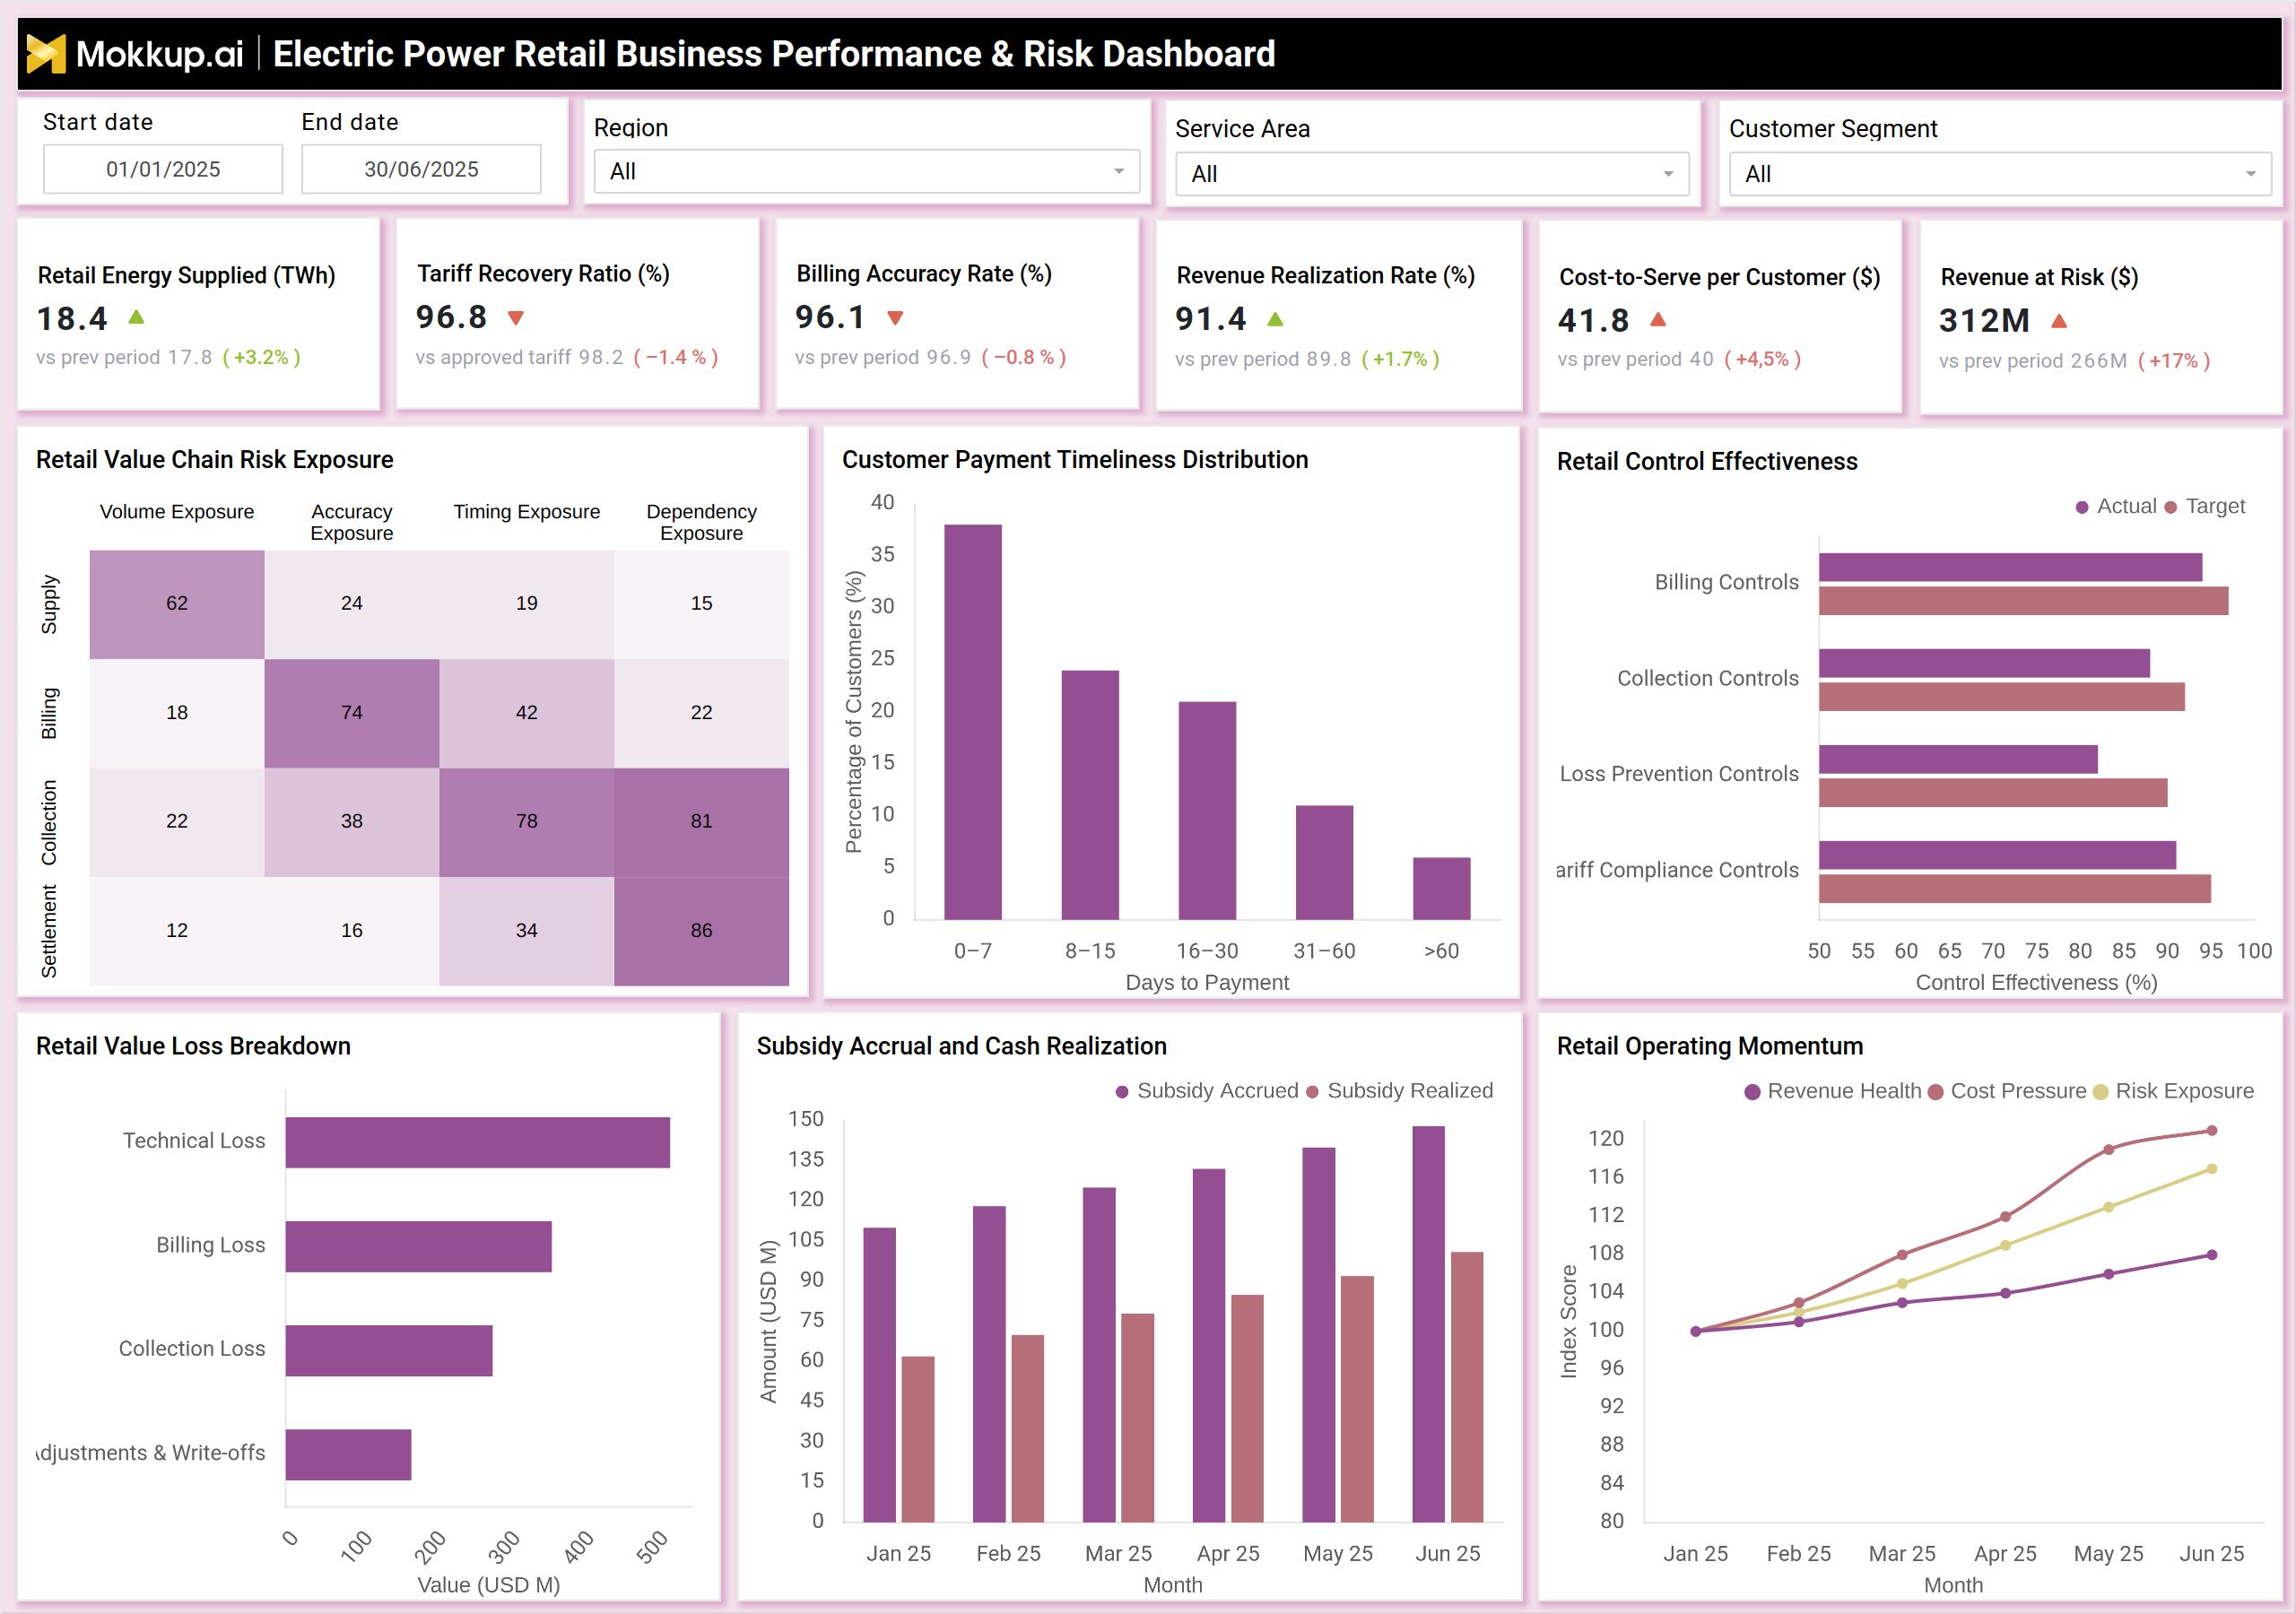This screenshot has width=2296, height=1614.
Task: Click the red up arrow beside 312M
Action: (x=2059, y=321)
